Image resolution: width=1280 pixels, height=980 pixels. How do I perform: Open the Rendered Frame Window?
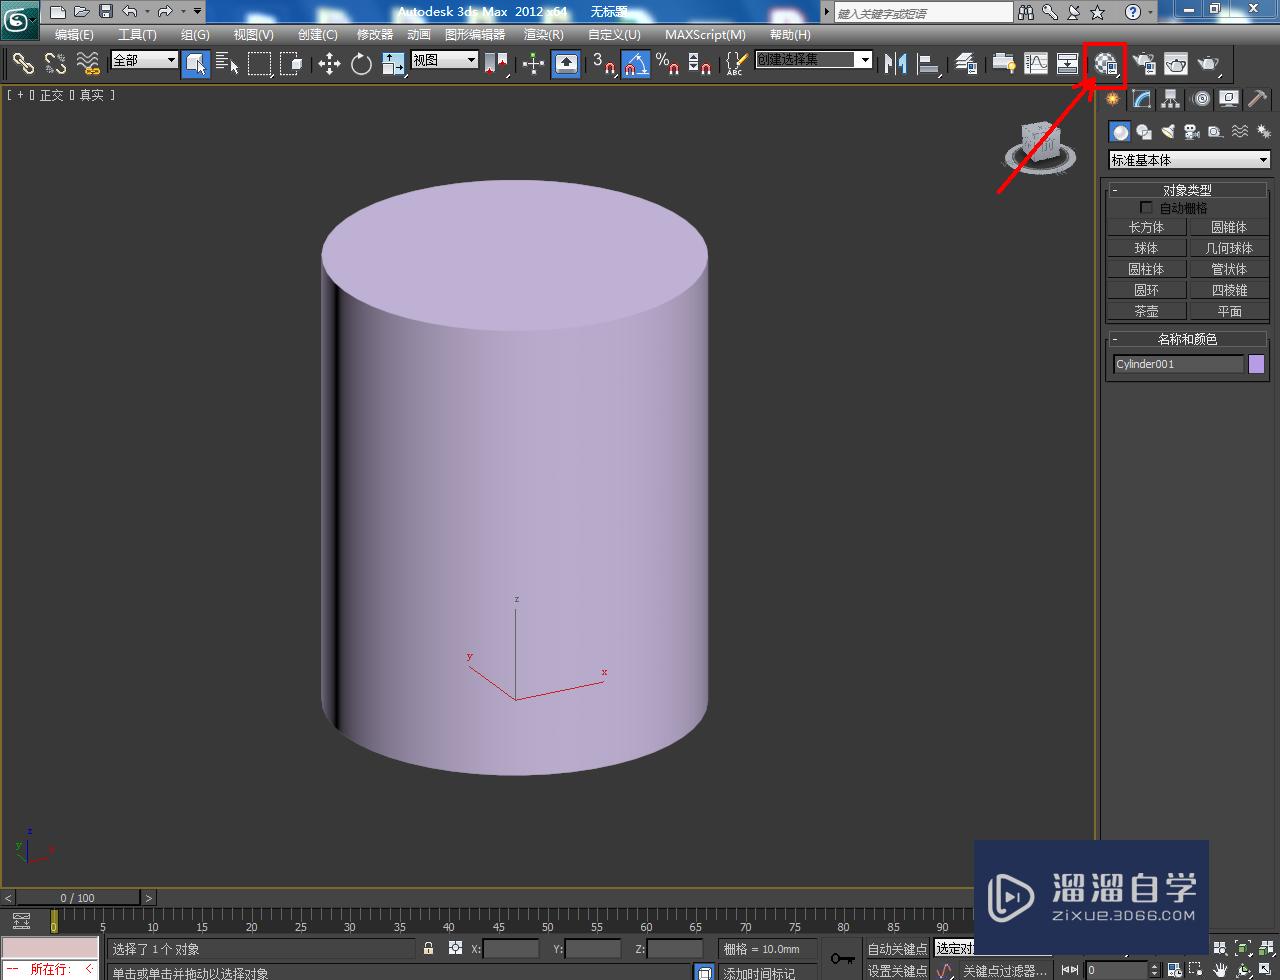pos(1176,64)
